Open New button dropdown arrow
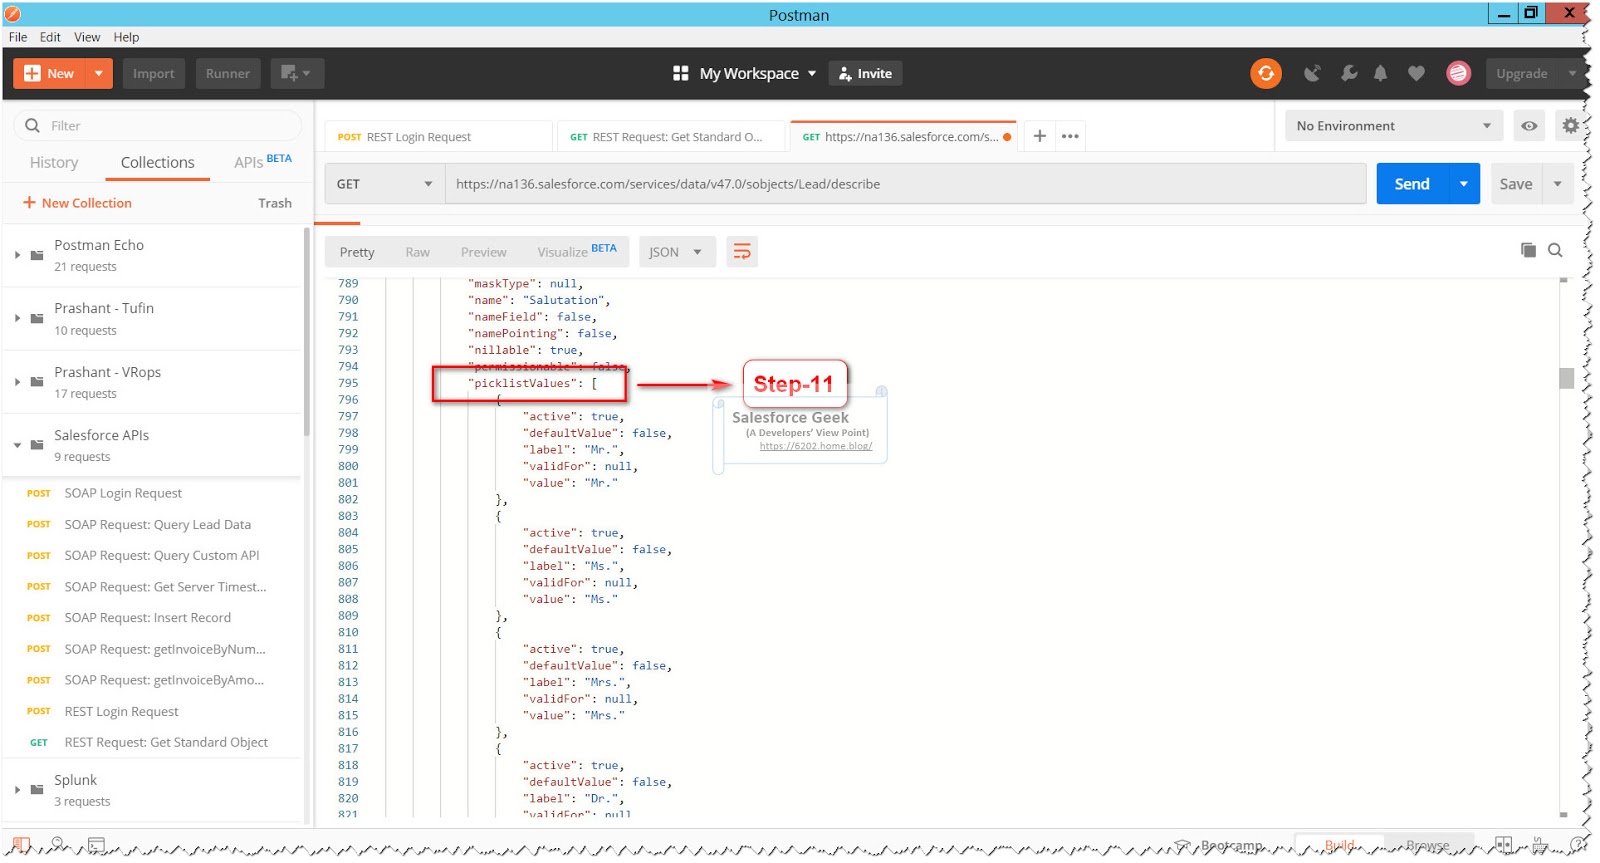This screenshot has width=1600, height=863. coord(99,73)
